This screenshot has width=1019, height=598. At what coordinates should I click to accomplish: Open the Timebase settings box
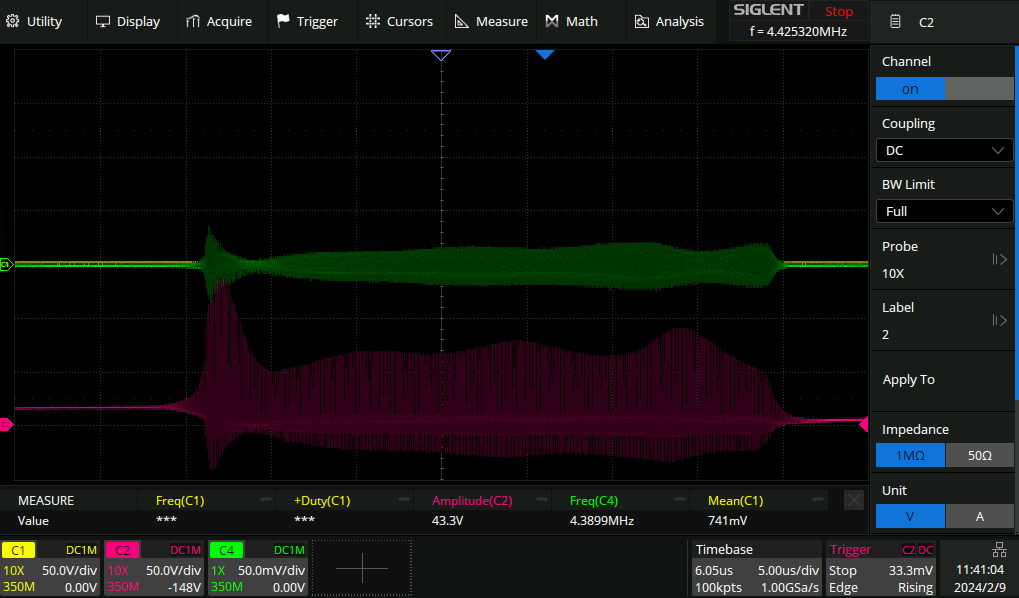(x=755, y=568)
